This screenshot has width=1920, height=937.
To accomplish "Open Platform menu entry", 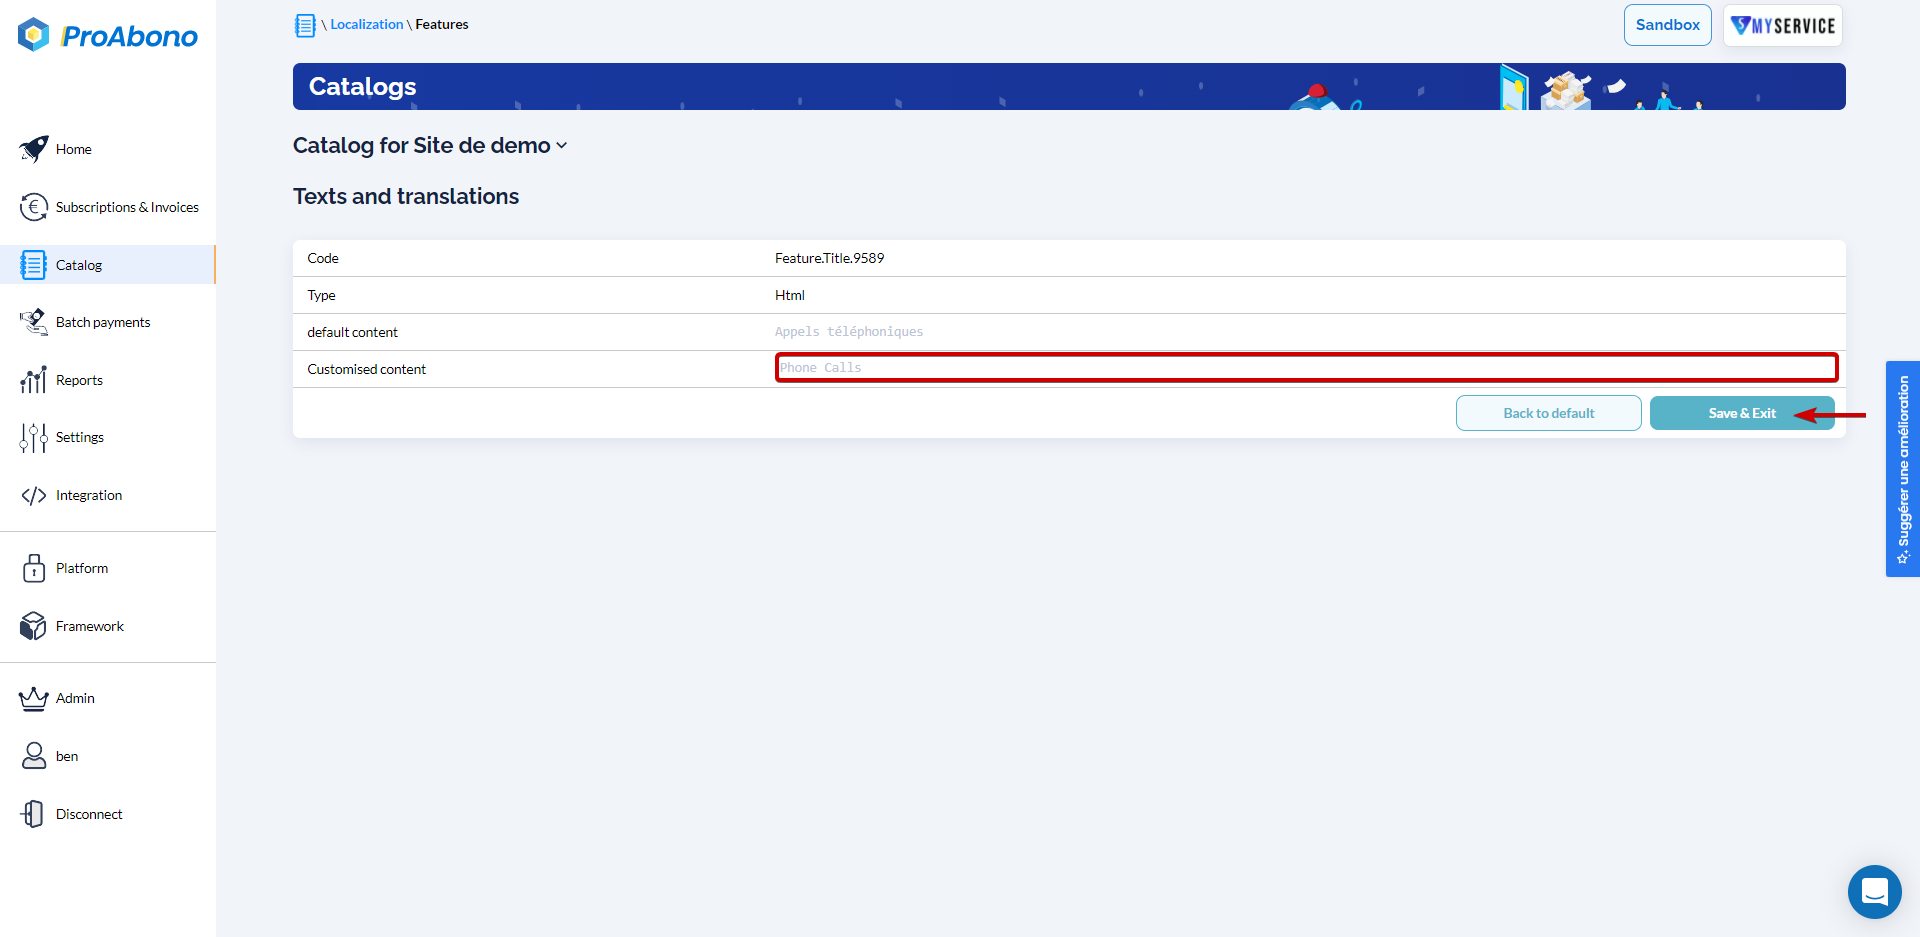I will [82, 568].
